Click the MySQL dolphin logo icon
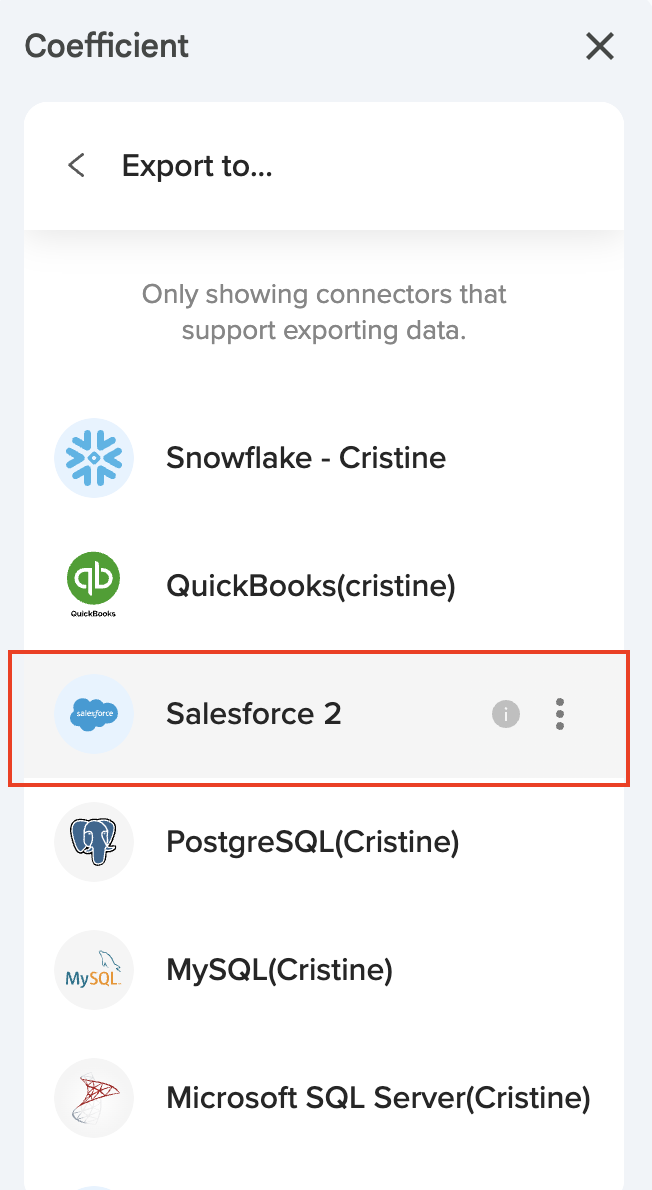The width and height of the screenshot is (652, 1190). (x=93, y=970)
